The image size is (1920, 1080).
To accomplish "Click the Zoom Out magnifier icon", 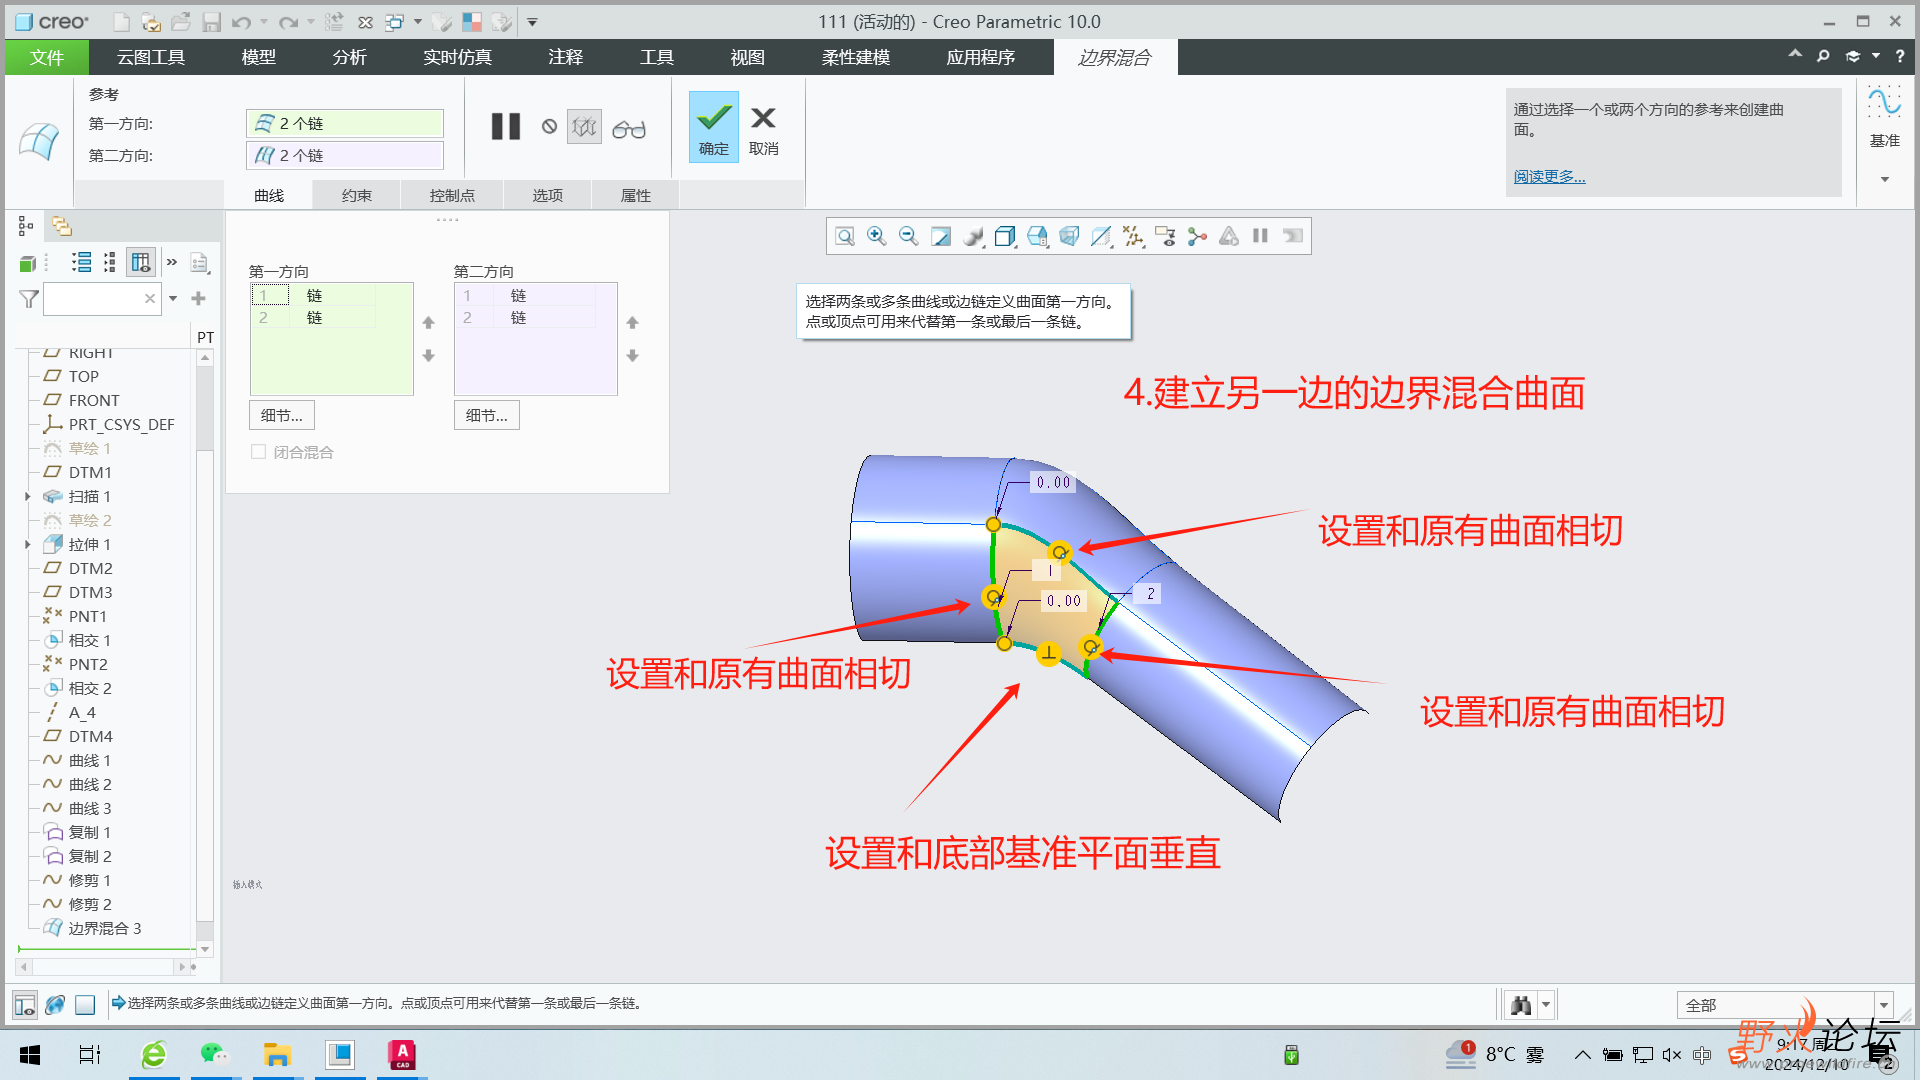I will (908, 236).
